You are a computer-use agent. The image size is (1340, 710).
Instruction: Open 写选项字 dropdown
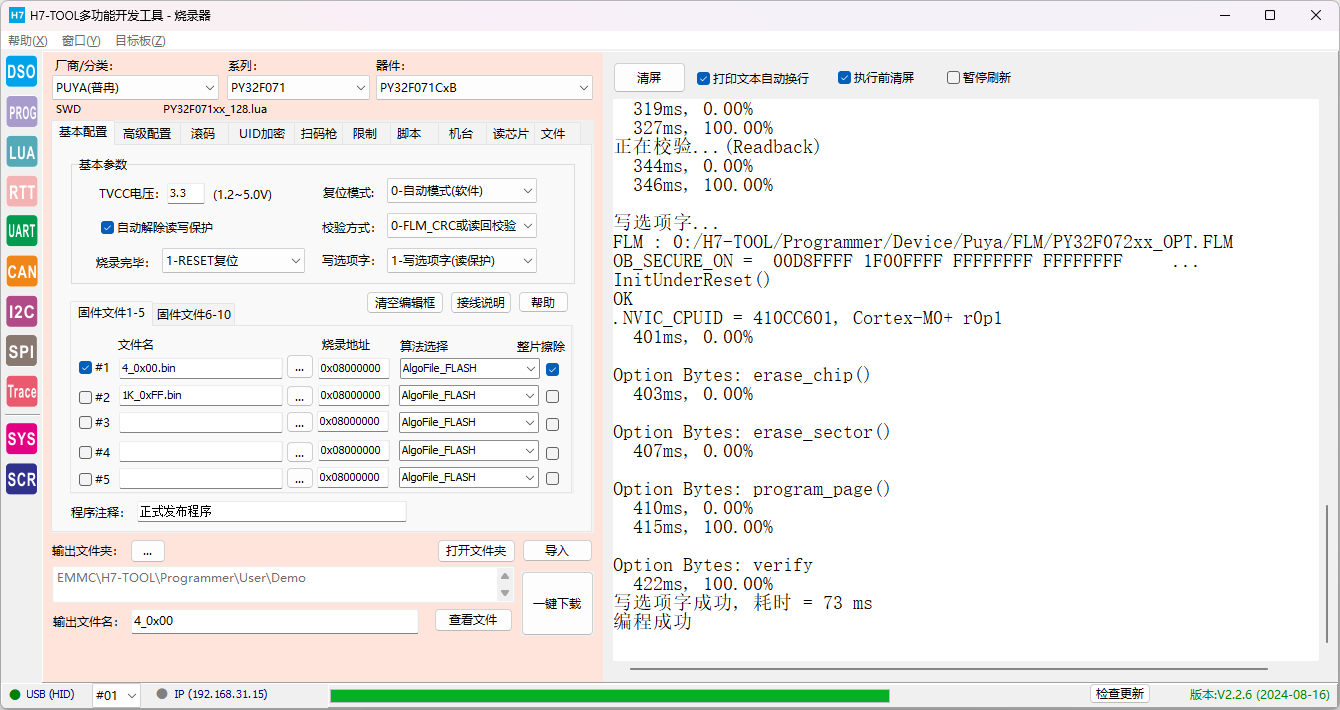462,261
